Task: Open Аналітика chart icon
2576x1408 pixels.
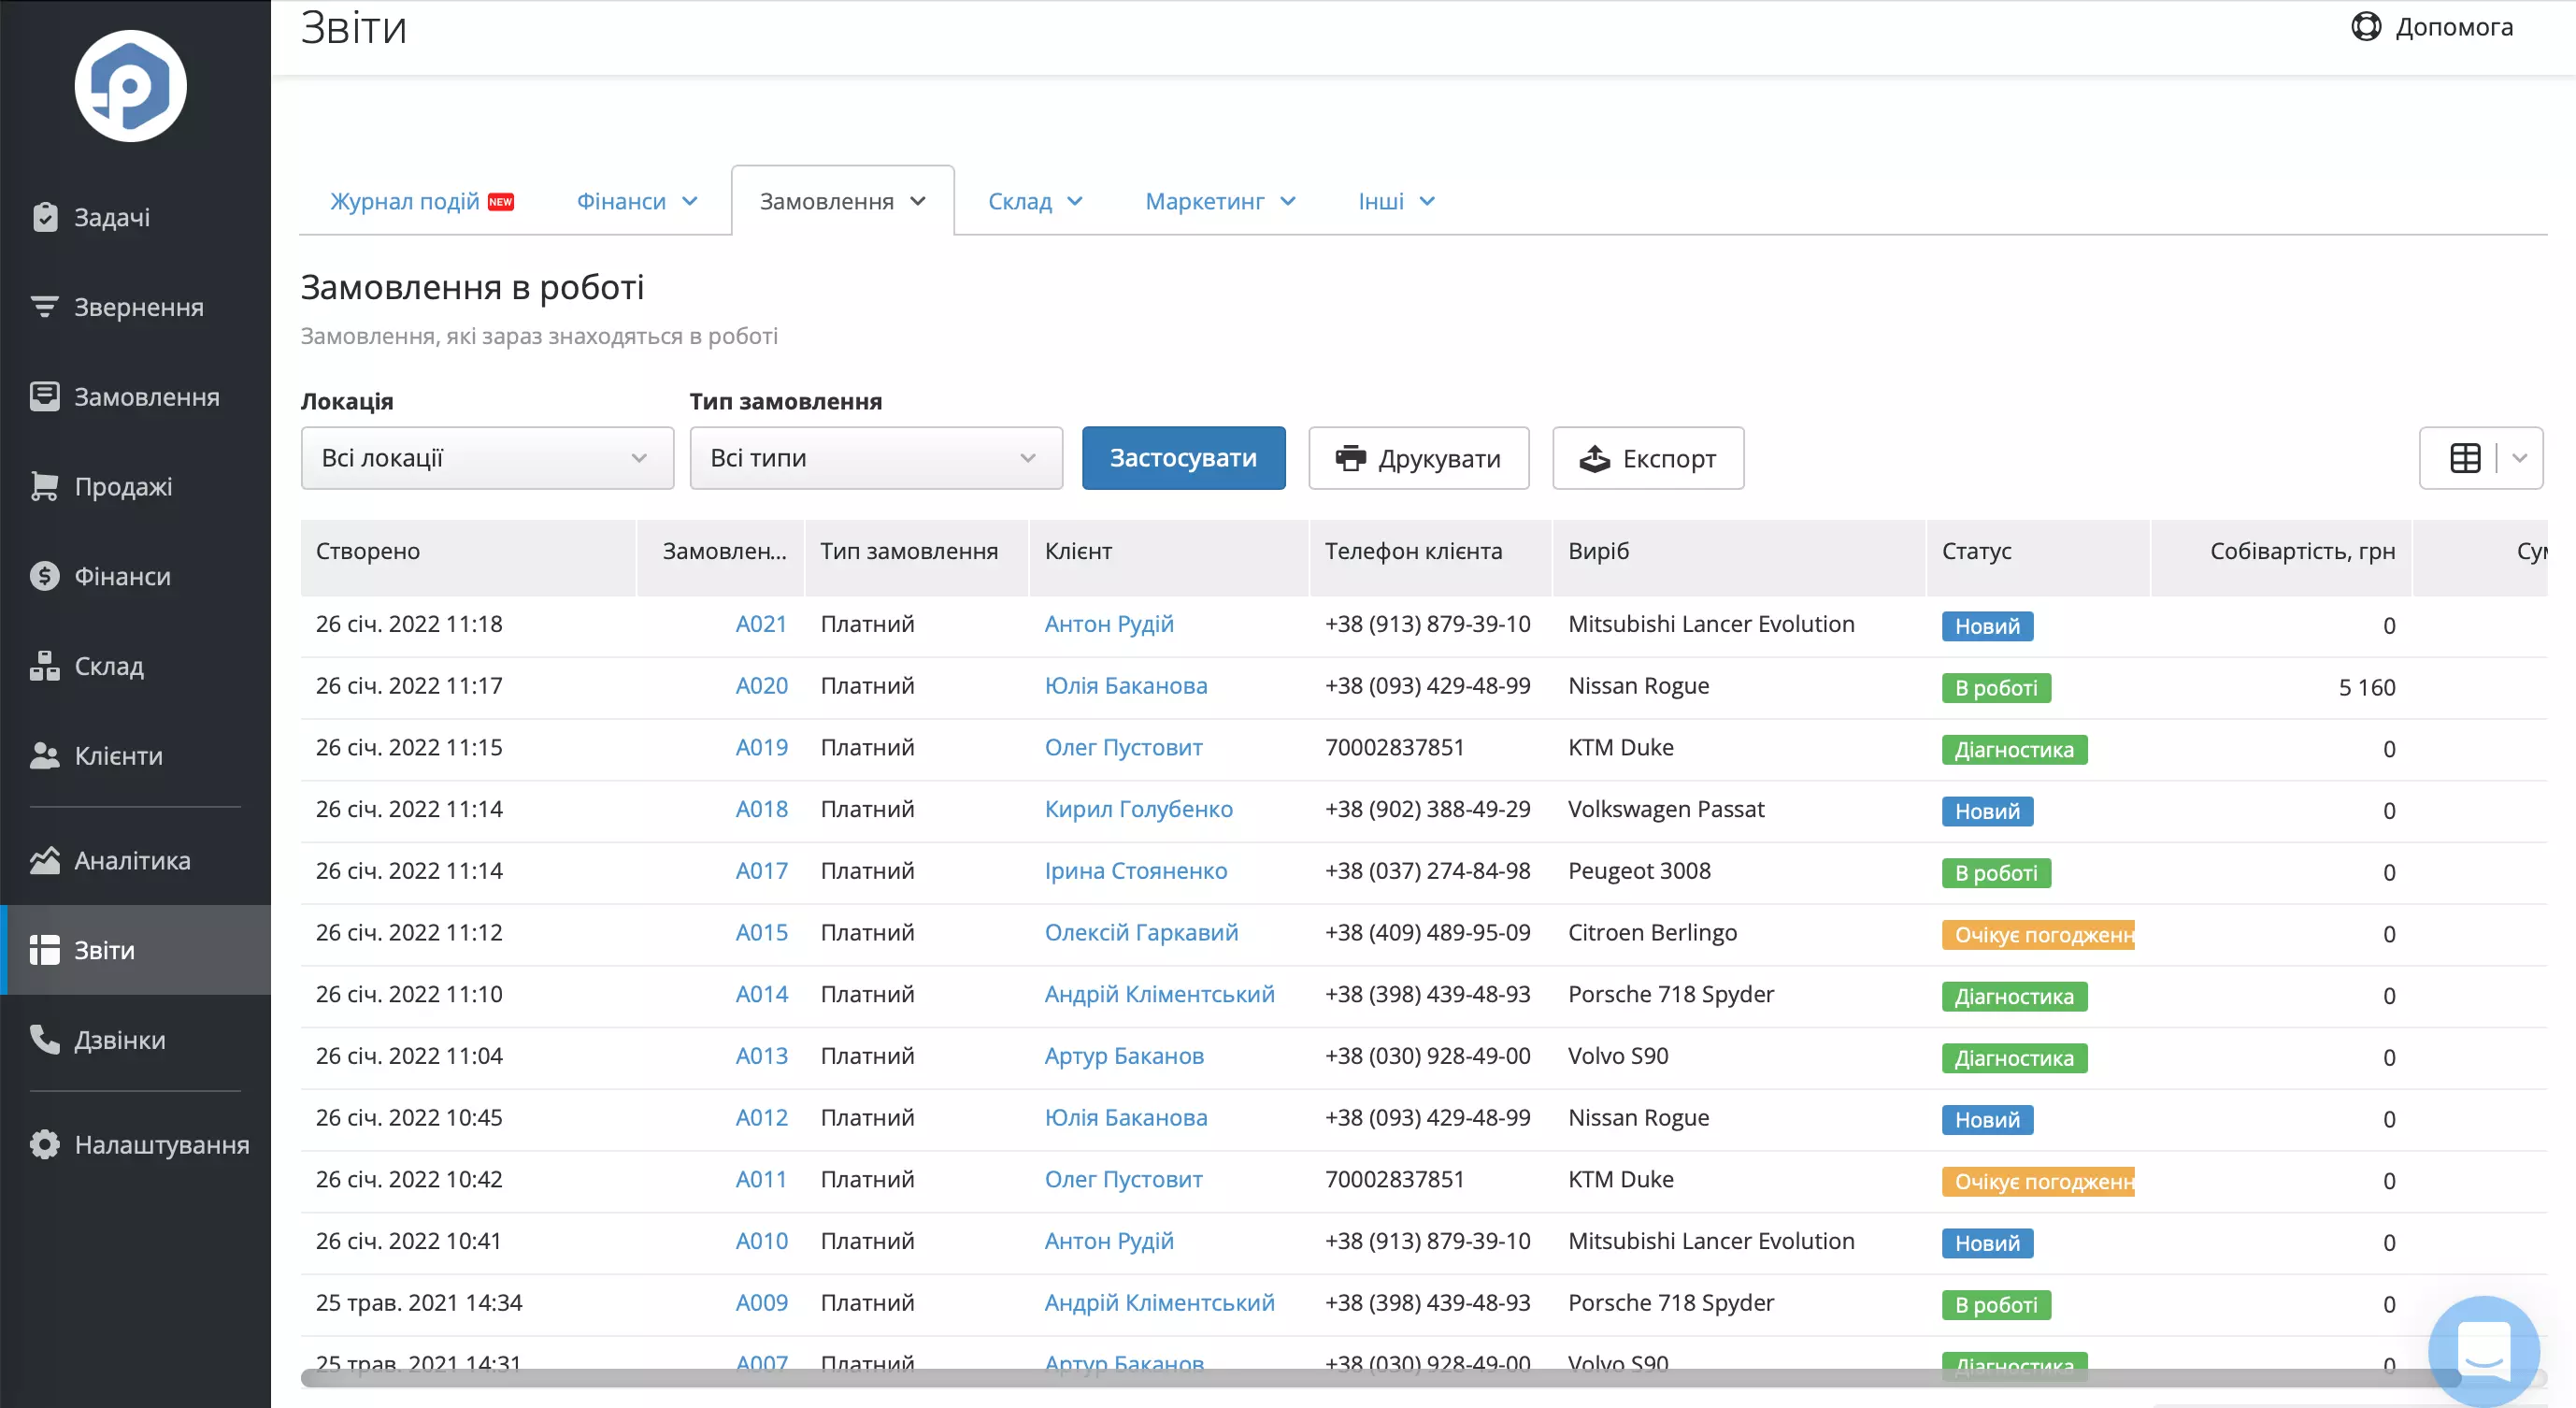Action: pos(45,860)
